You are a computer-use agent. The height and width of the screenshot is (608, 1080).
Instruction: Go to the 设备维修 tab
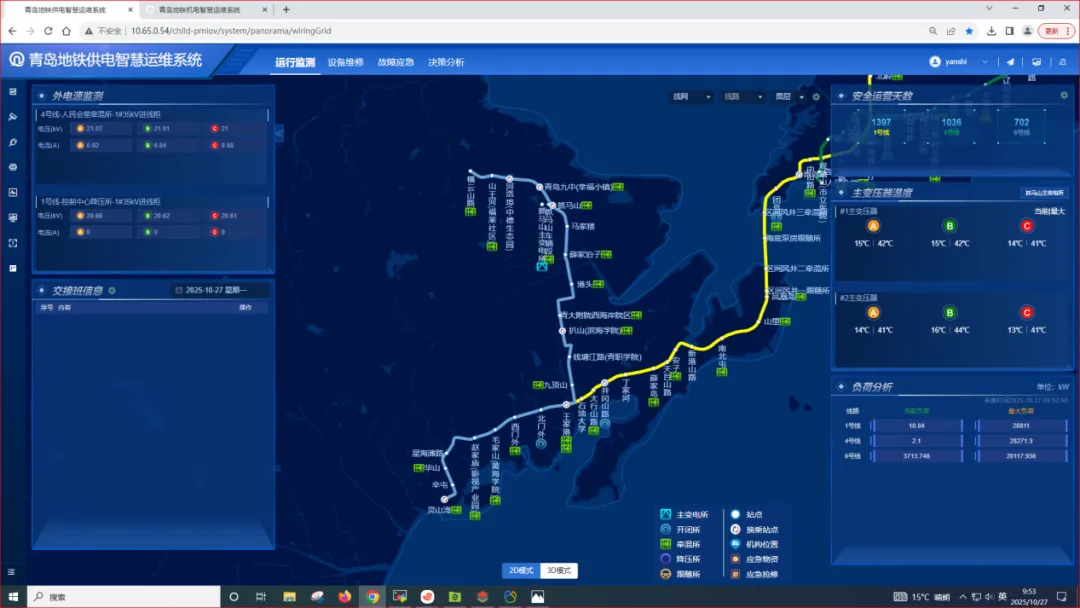point(346,62)
